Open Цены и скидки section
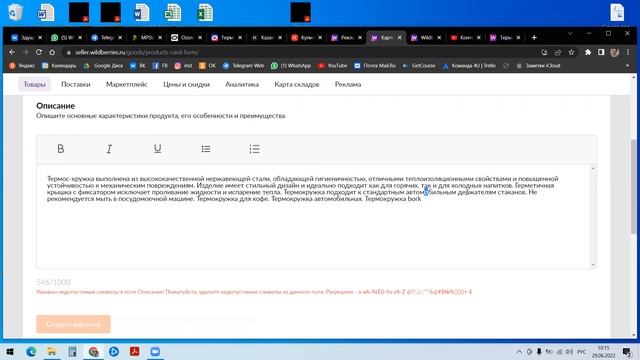 pos(187,84)
